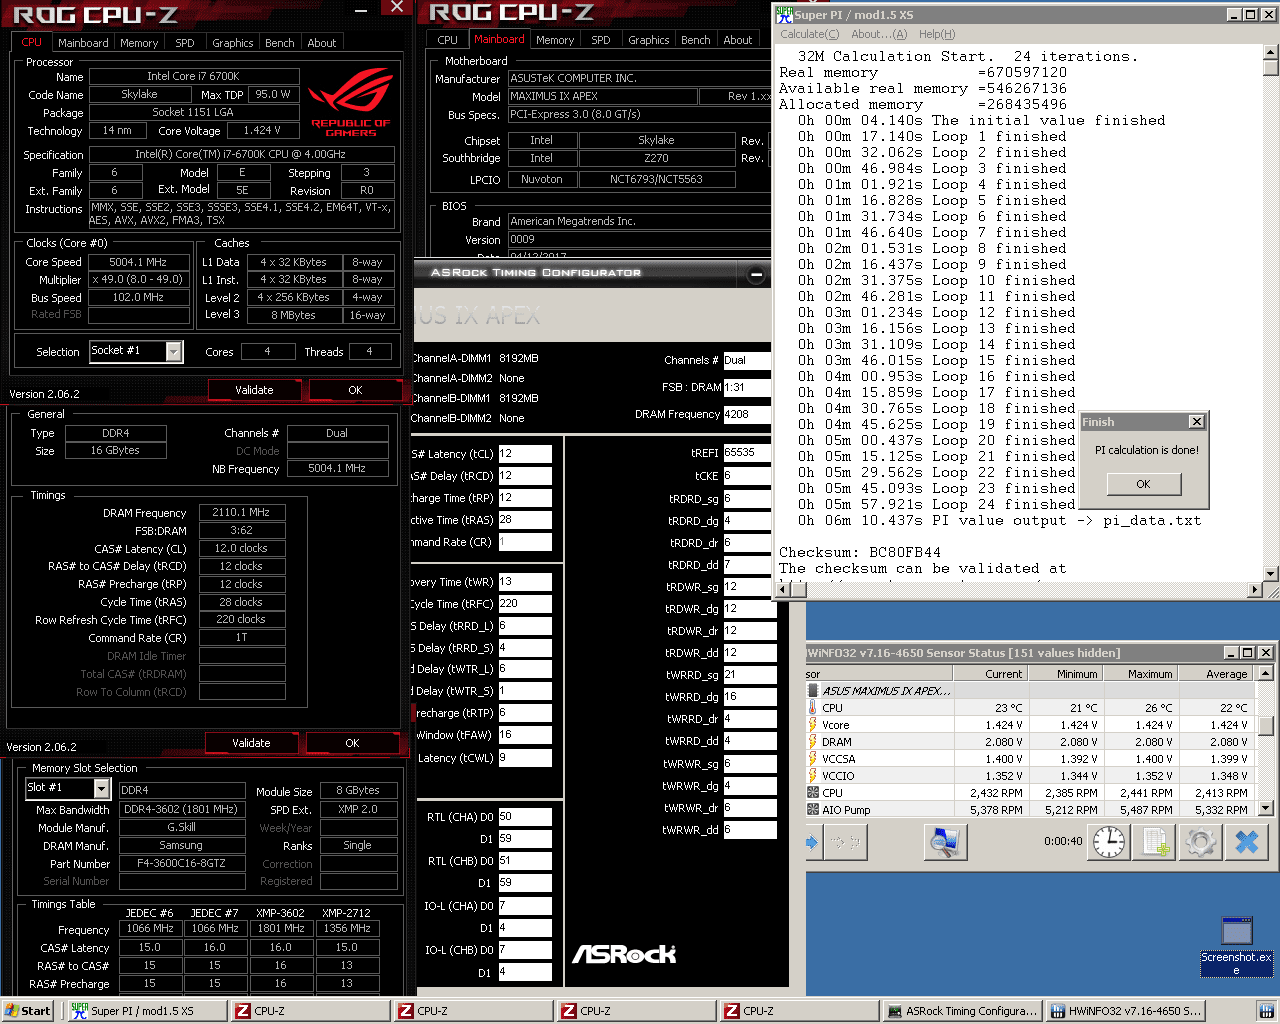Click HWiNFO reset min/max clock icon
The height and width of the screenshot is (1024, 1280).
[1109, 842]
